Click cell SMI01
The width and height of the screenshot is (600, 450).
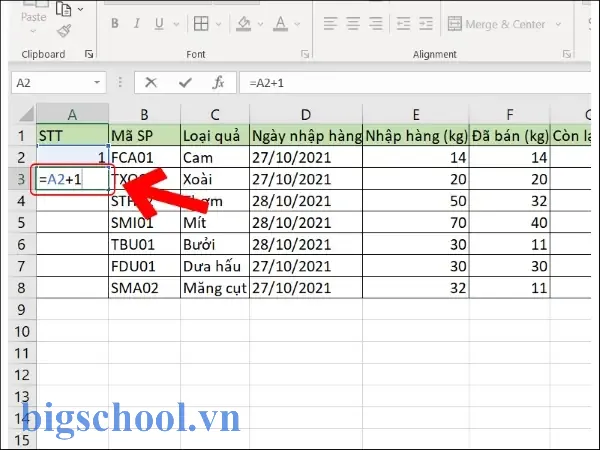(x=144, y=222)
